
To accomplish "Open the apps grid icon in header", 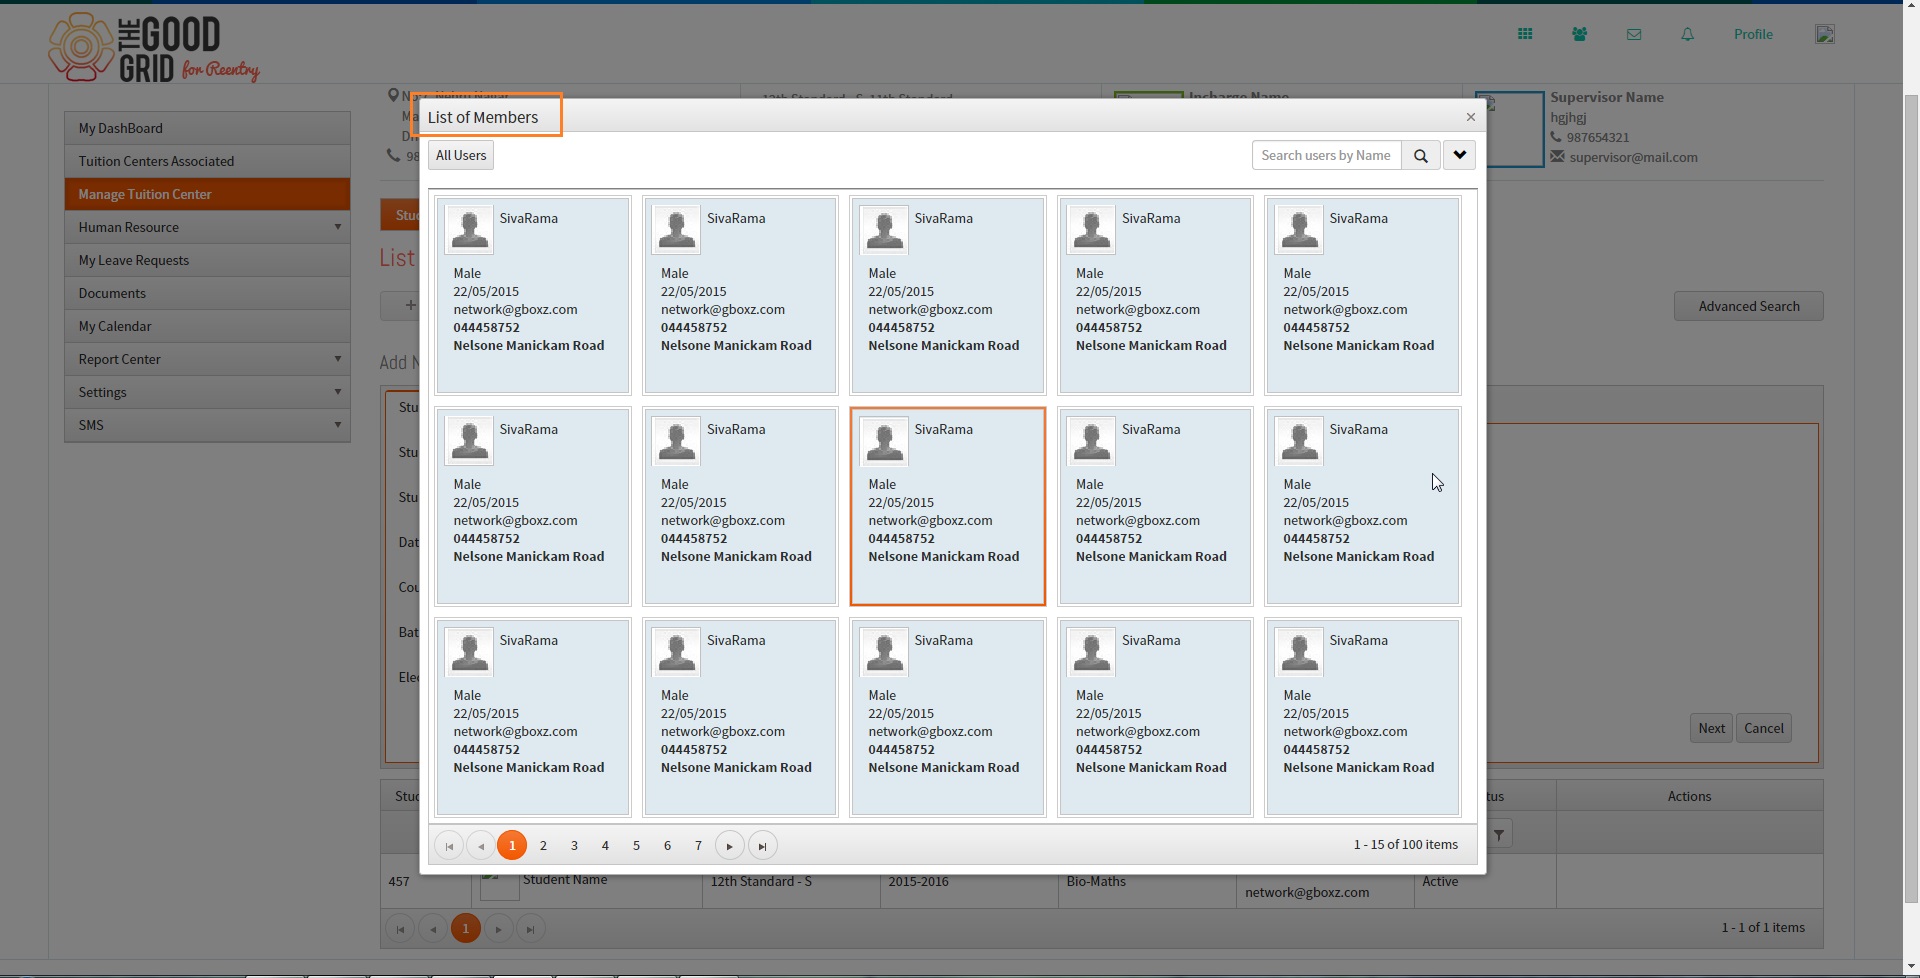I will point(1525,34).
